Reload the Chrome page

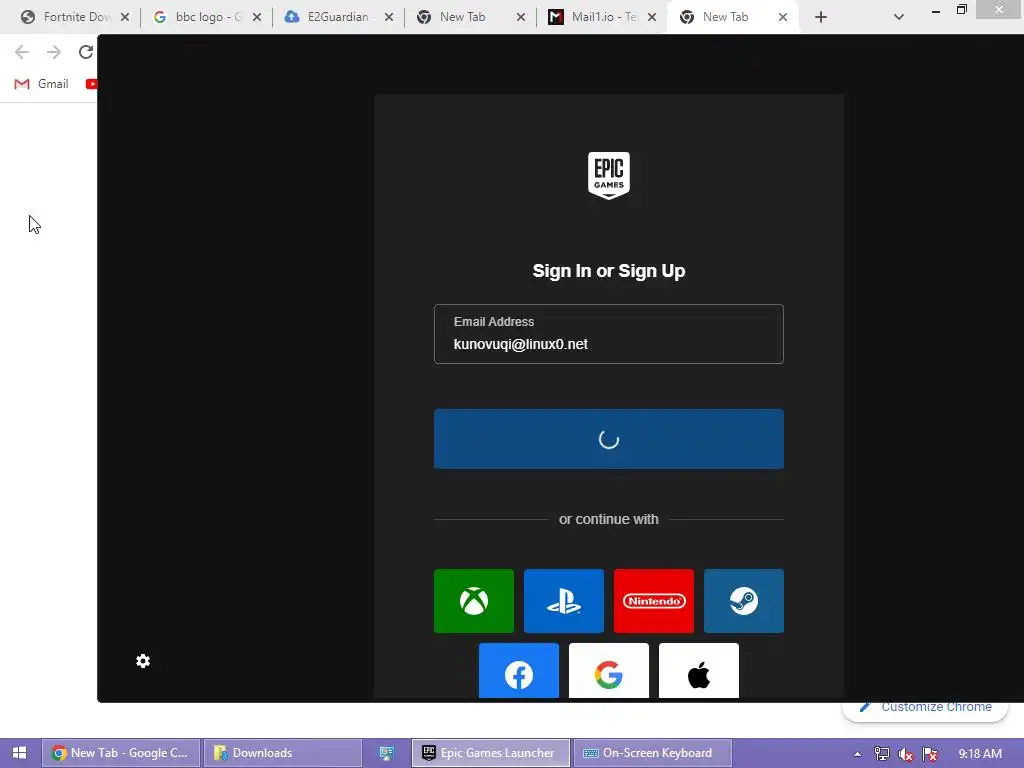click(86, 52)
